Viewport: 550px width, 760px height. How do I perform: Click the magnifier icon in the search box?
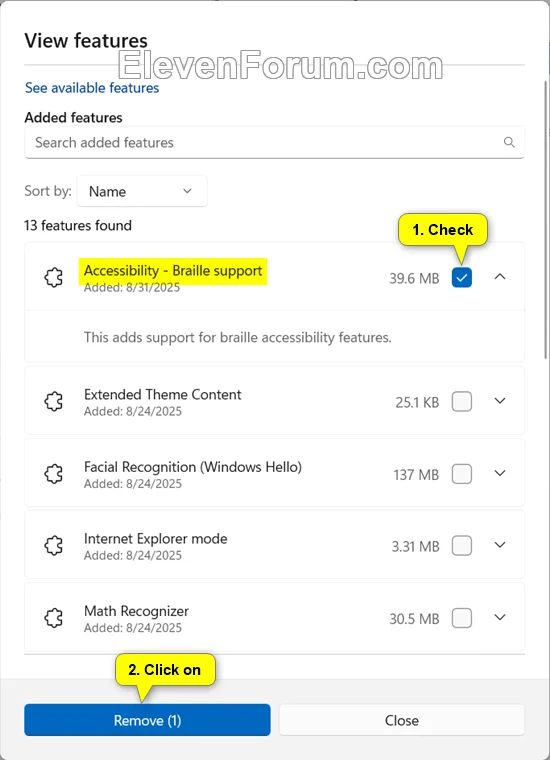509,142
